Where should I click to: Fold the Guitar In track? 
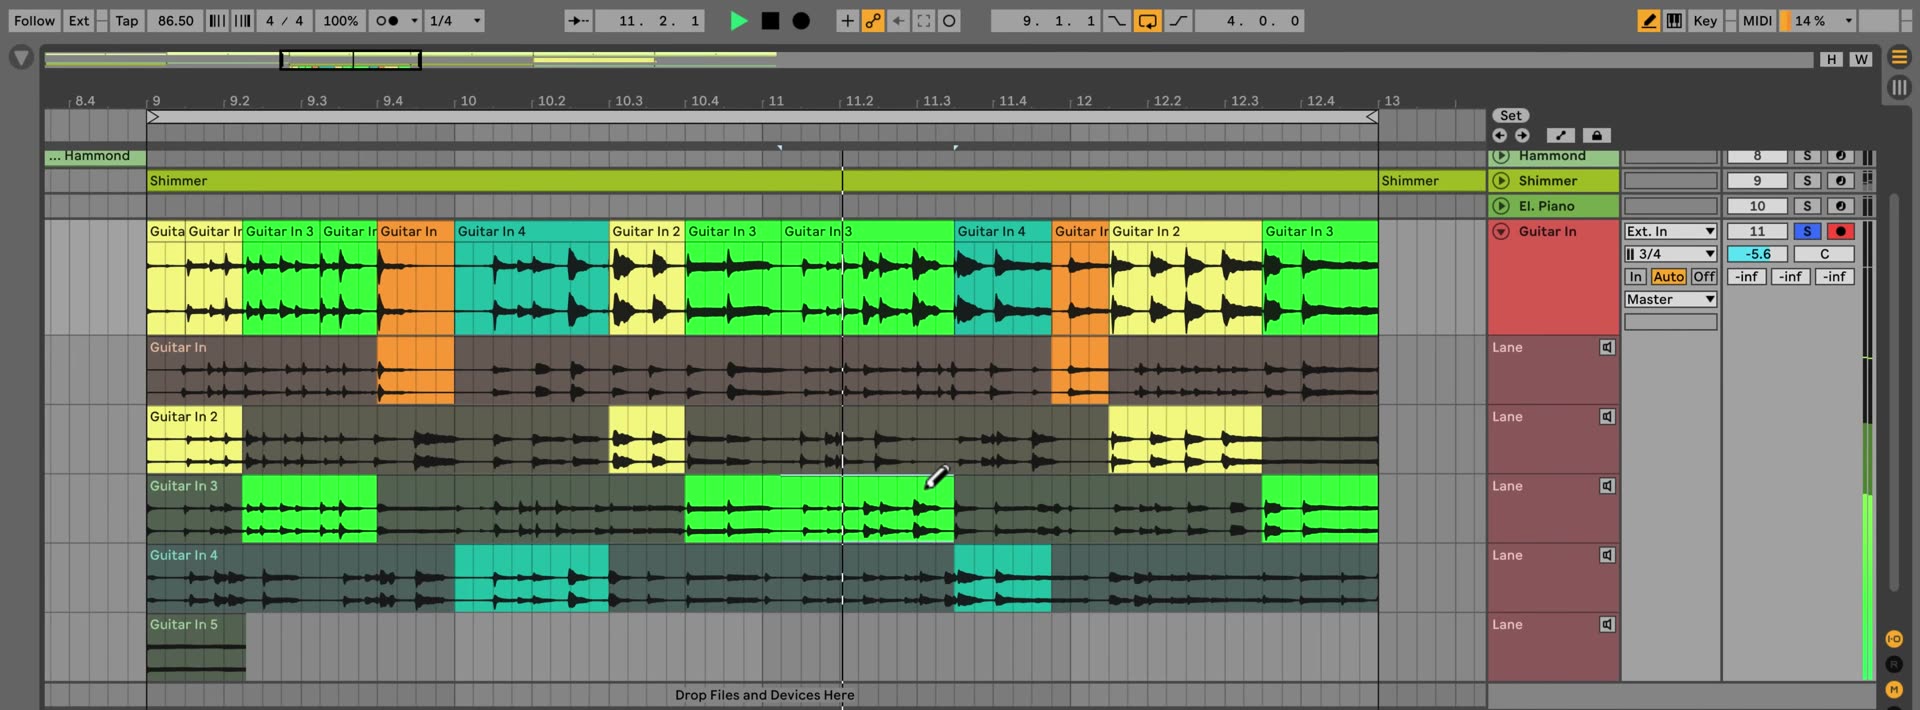click(1501, 231)
